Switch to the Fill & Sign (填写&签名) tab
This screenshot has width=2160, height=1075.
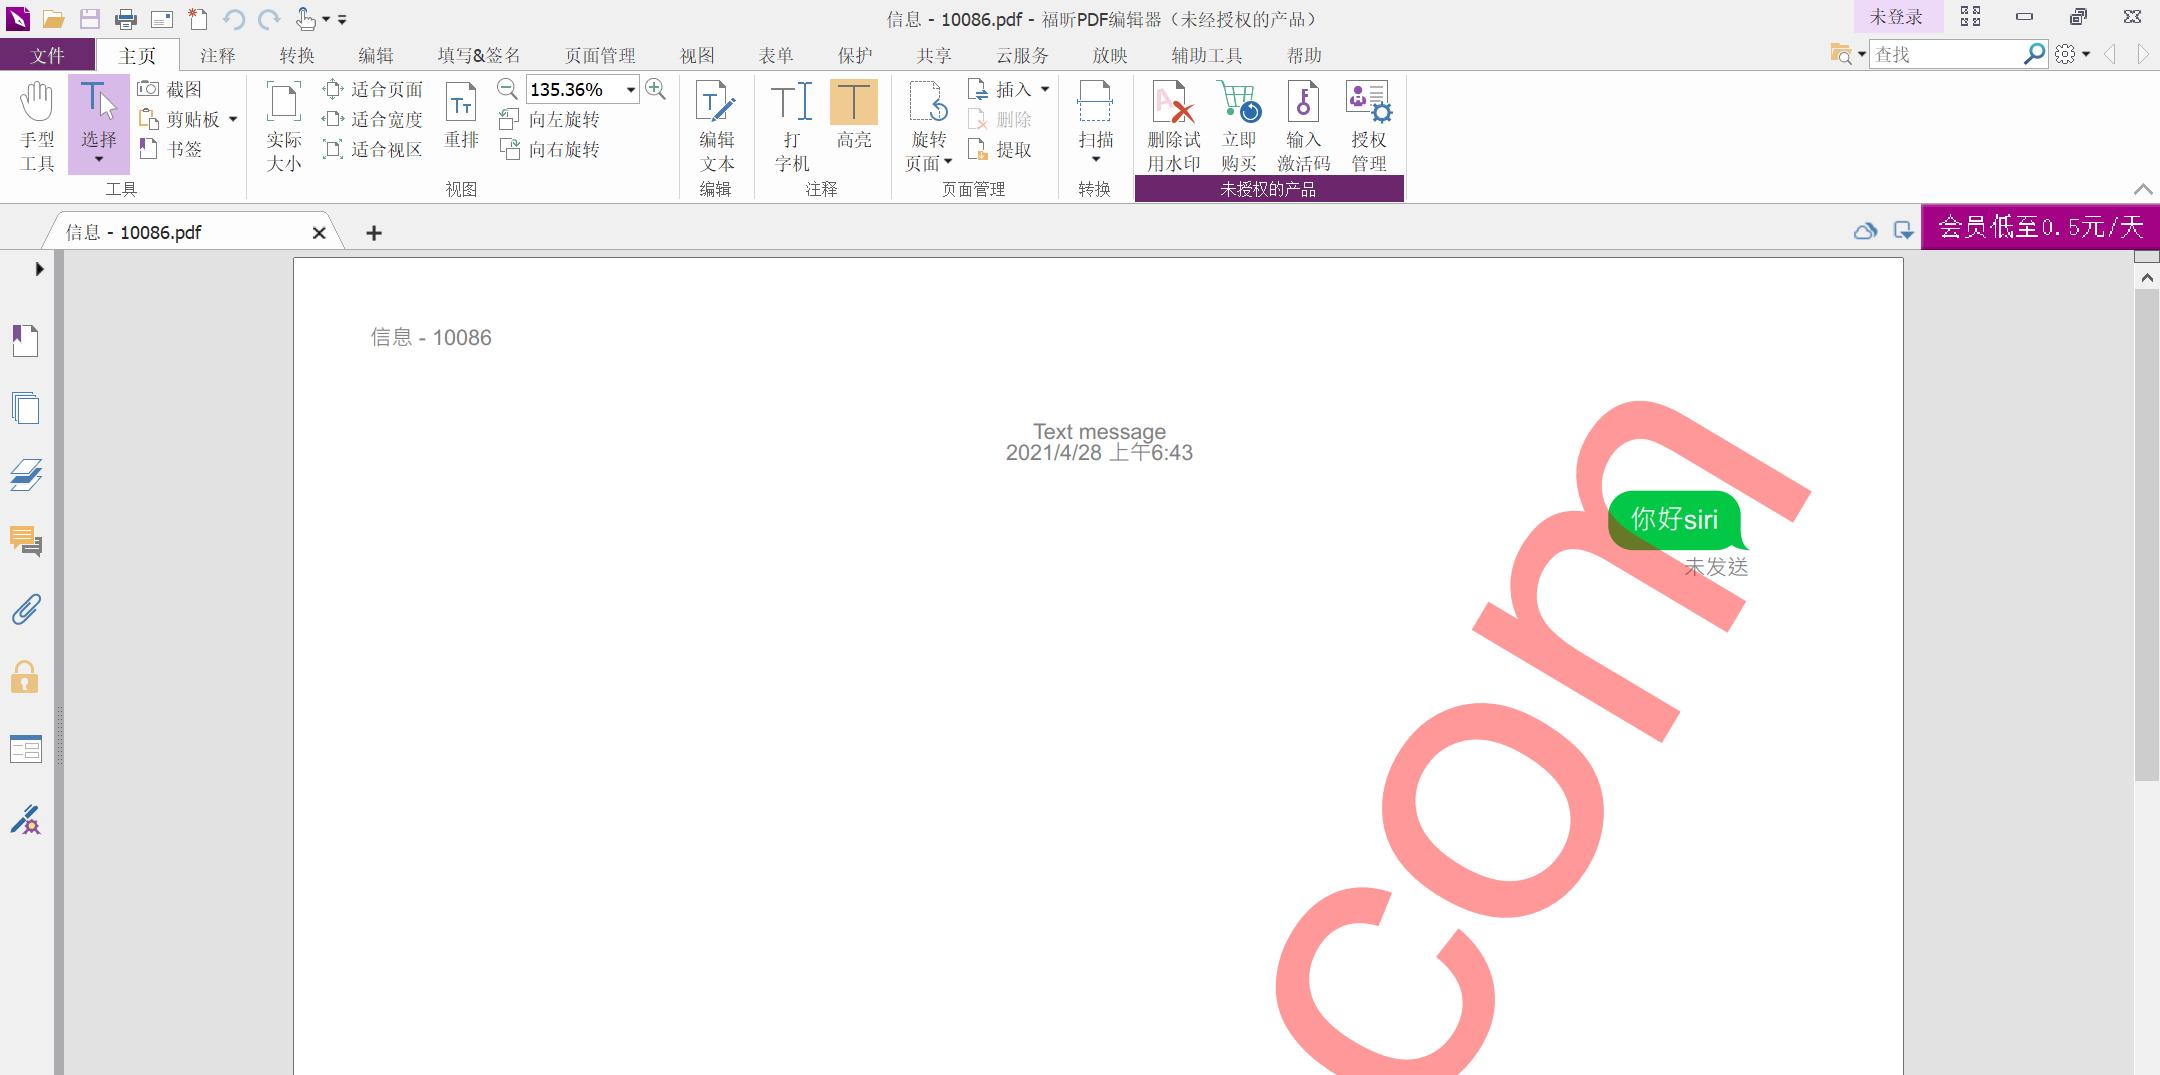tap(479, 55)
